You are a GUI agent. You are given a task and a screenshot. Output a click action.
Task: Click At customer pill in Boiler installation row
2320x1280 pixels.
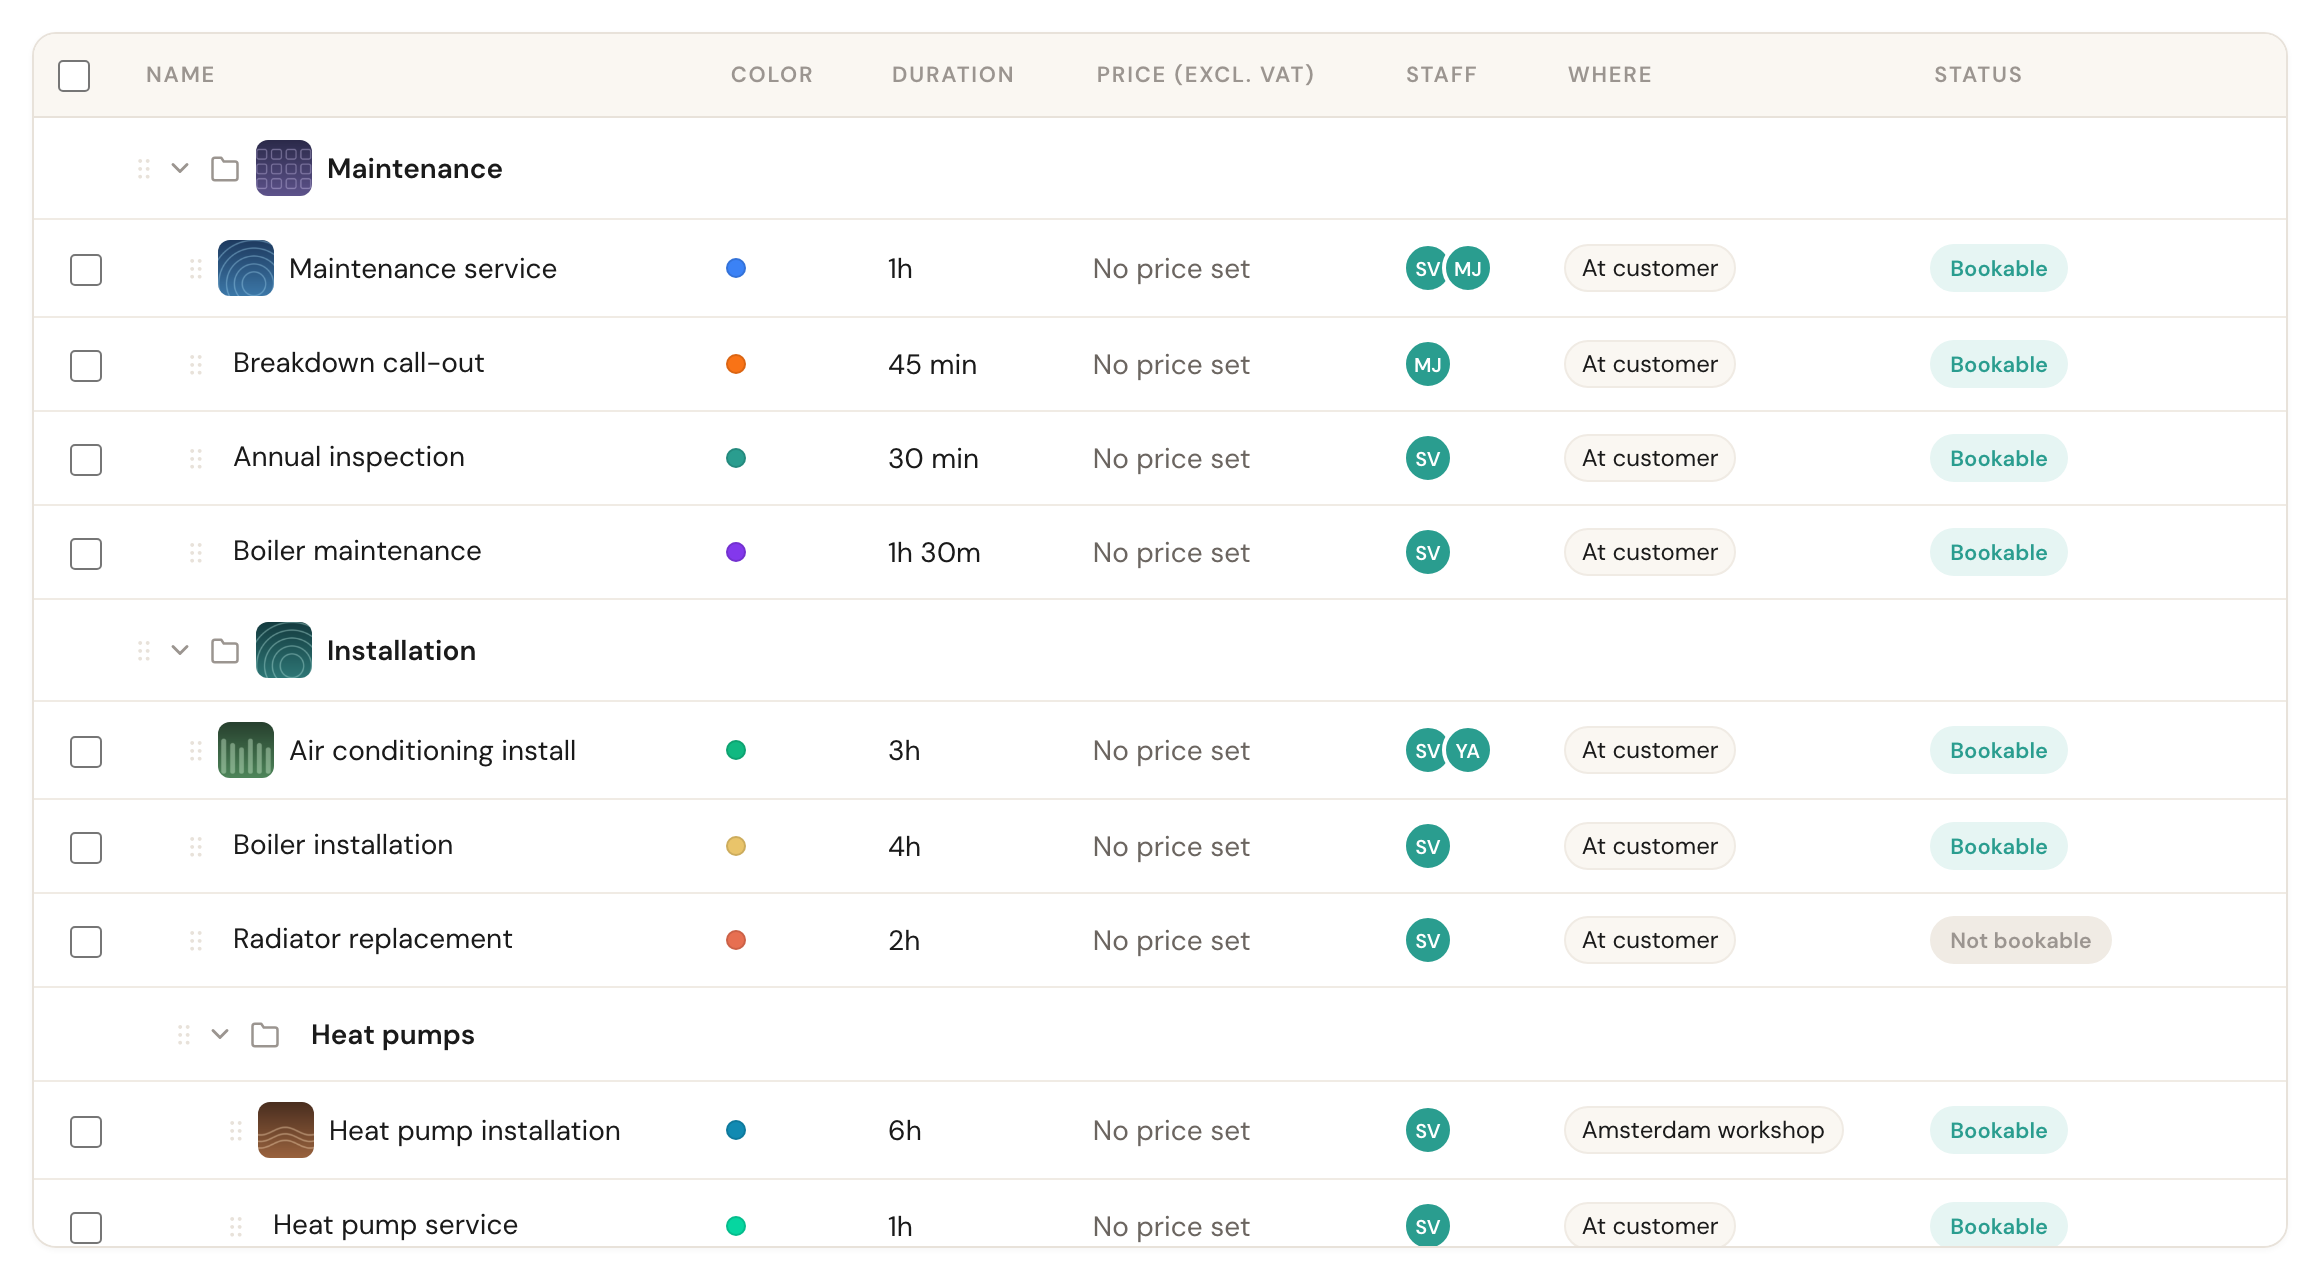point(1650,846)
